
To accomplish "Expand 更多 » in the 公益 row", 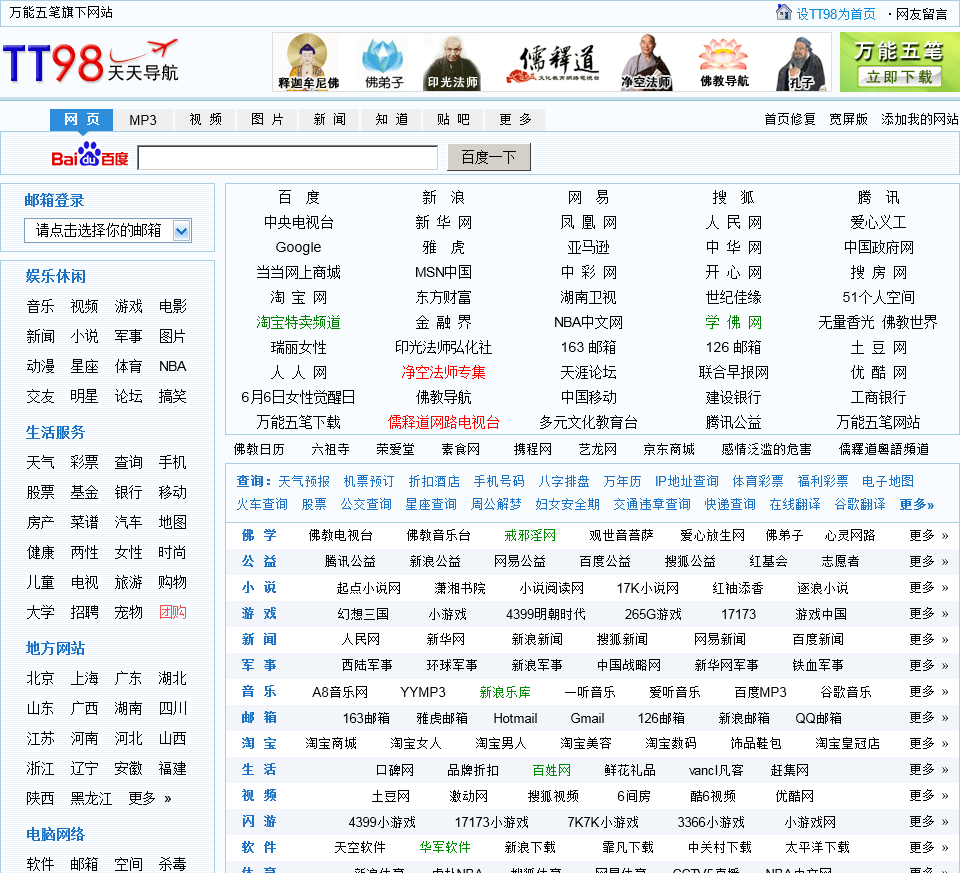I will tap(929, 561).
